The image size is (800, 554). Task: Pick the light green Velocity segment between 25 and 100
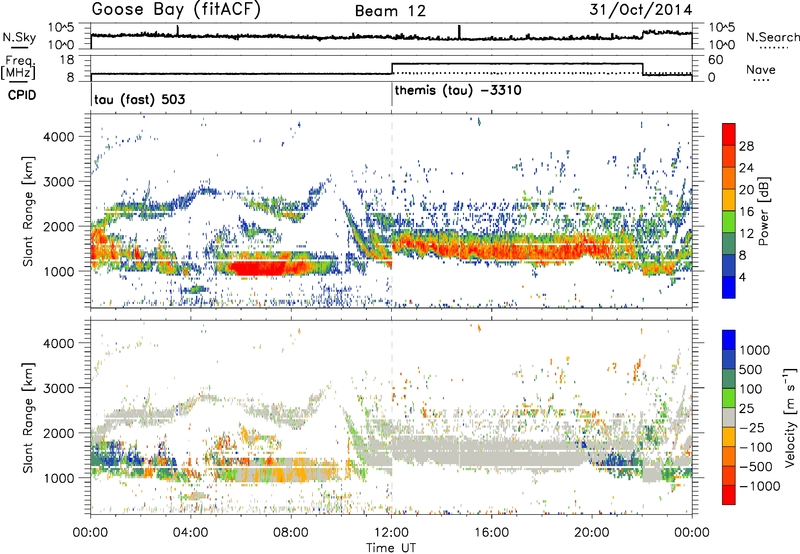(x=729, y=398)
